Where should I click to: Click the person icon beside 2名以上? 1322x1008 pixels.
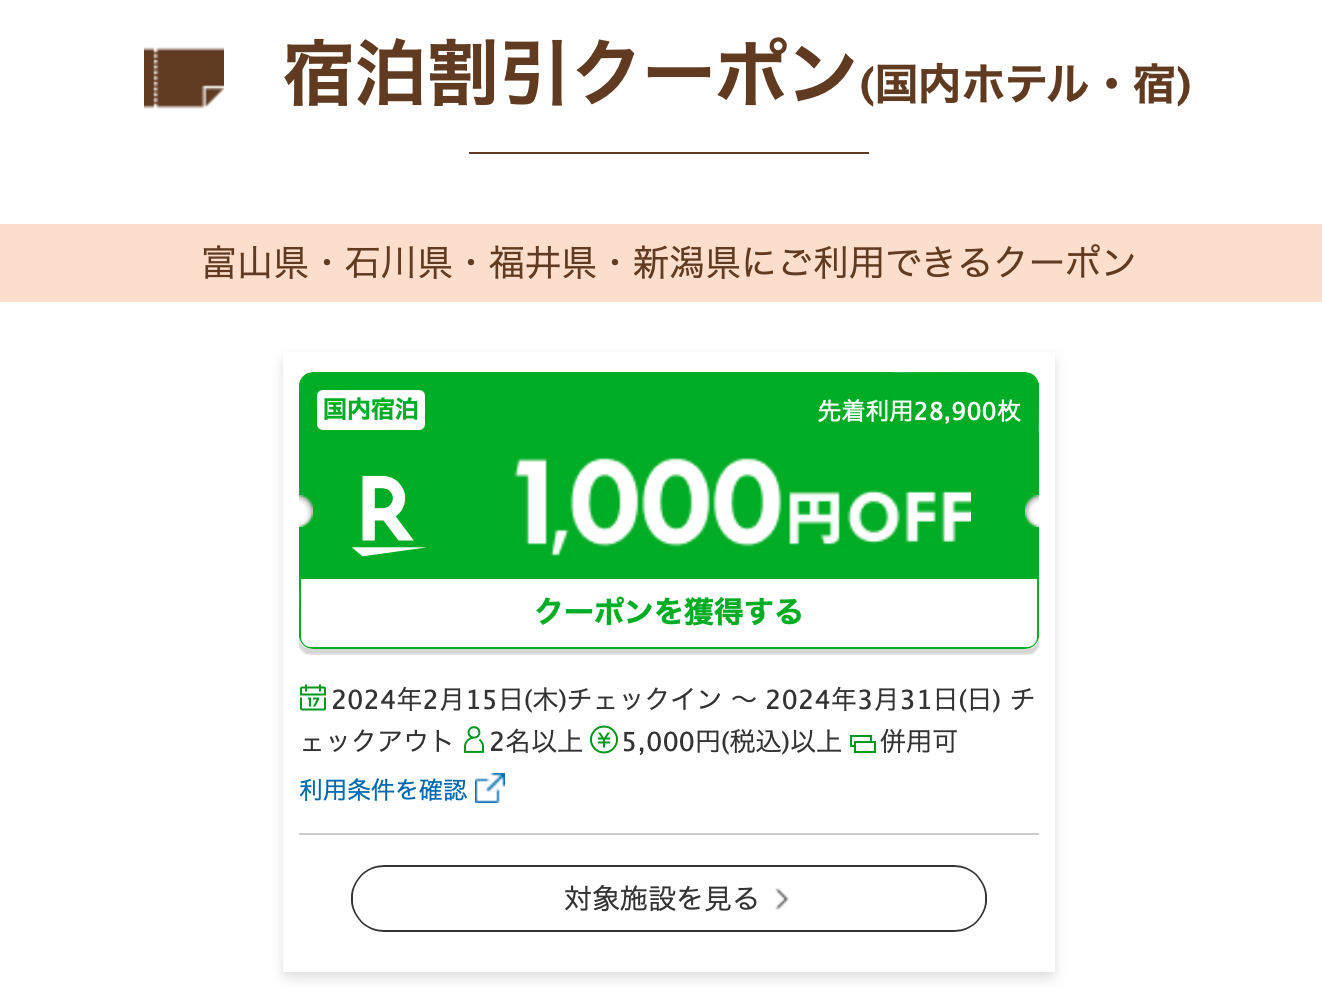(474, 740)
